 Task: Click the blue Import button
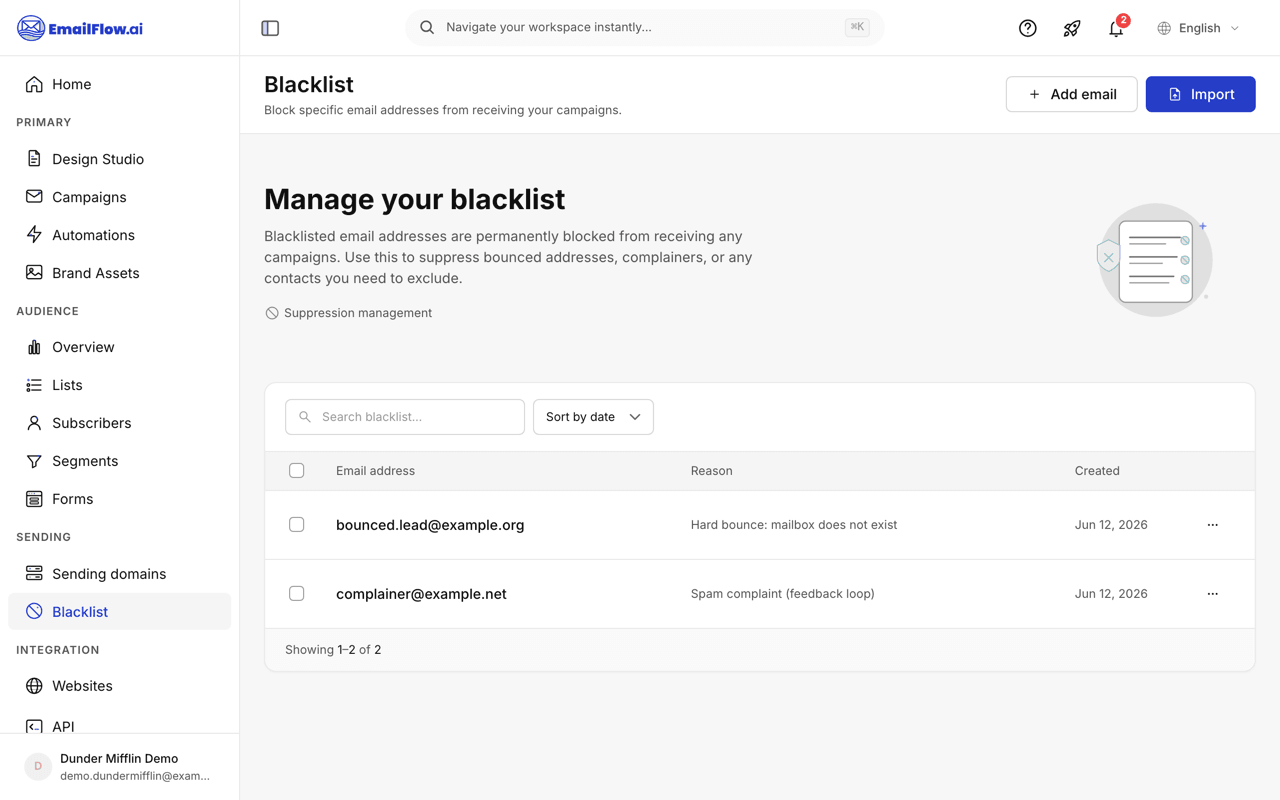point(1200,94)
